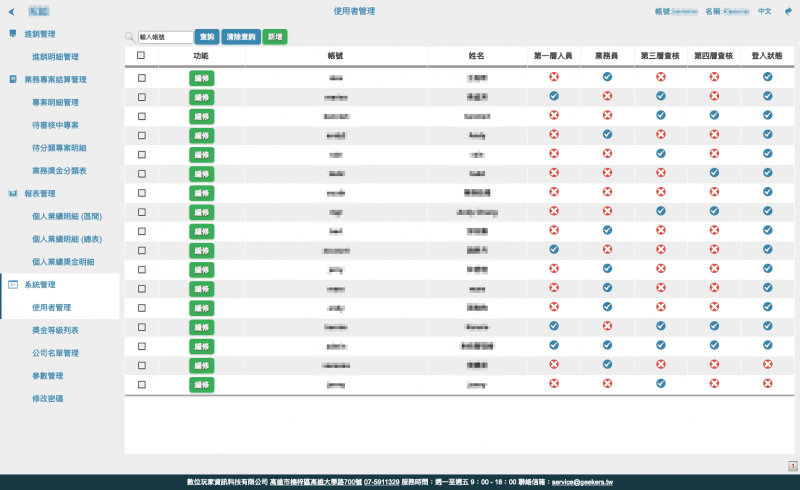Open 待分類專案明細 in sidebar
The image size is (800, 490).
click(x=59, y=148)
